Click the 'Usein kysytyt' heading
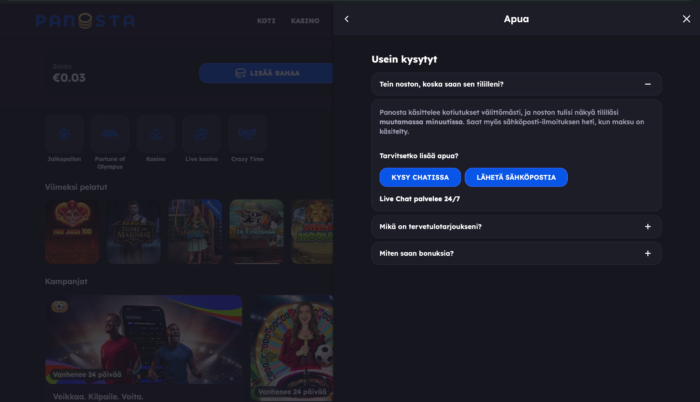The width and height of the screenshot is (700, 402). (404, 59)
